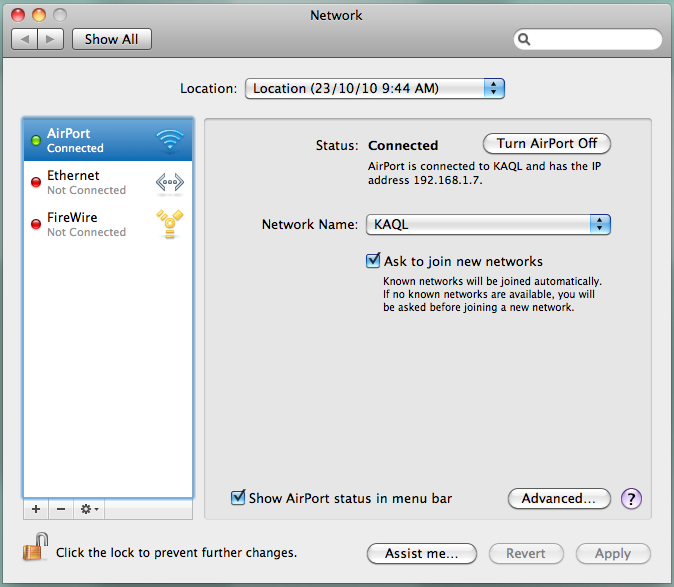Toggle Ask to join new networks
Viewport: 674px width, 587px height.
click(373, 261)
